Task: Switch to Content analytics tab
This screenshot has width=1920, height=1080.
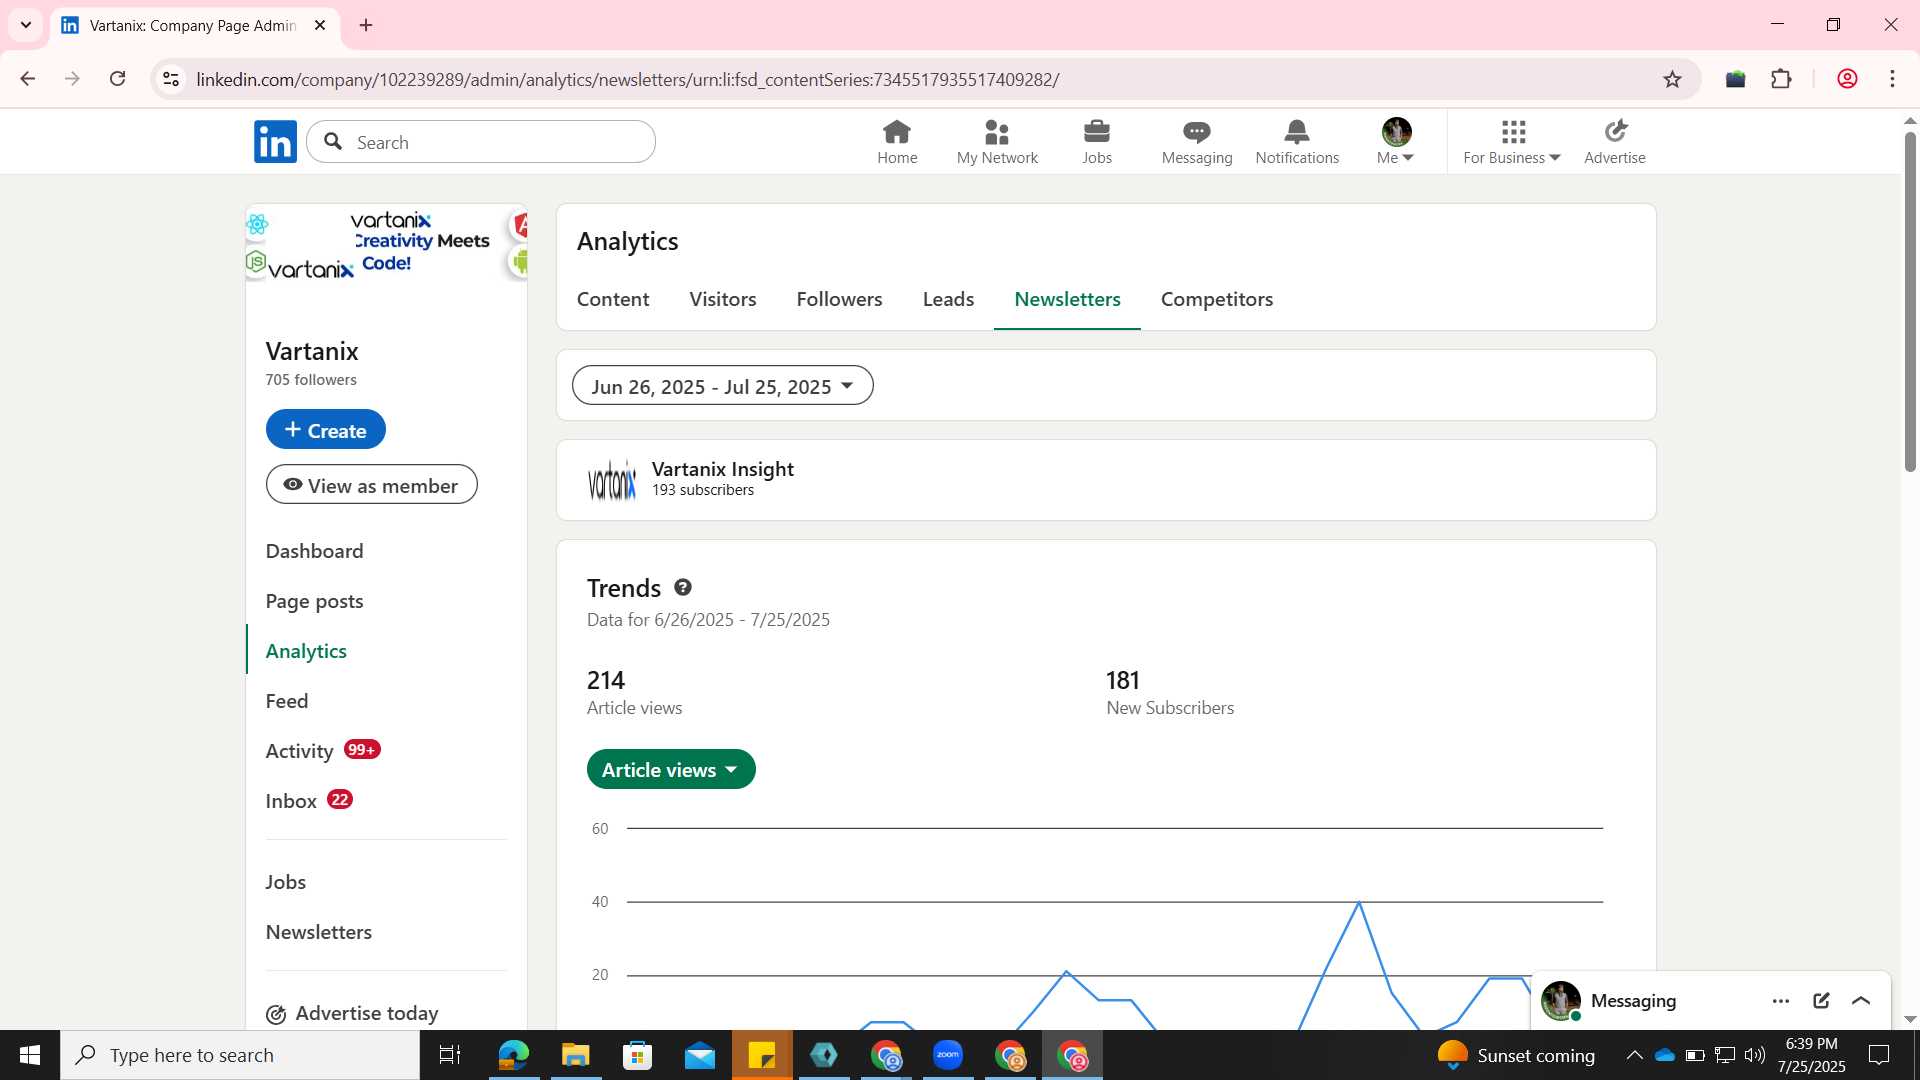Action: point(613,300)
